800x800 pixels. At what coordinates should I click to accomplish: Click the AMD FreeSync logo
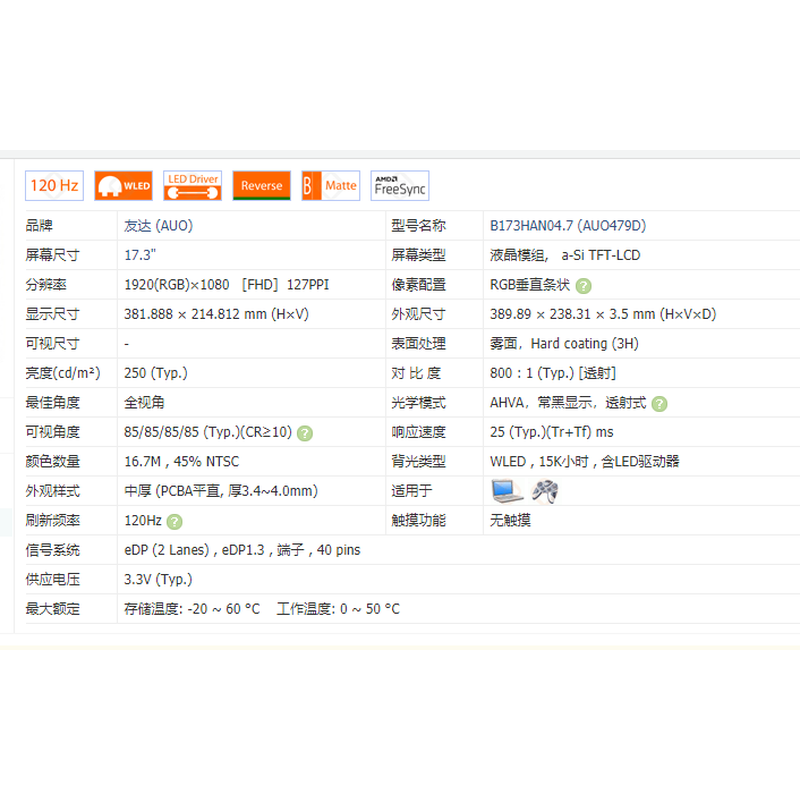(x=399, y=185)
